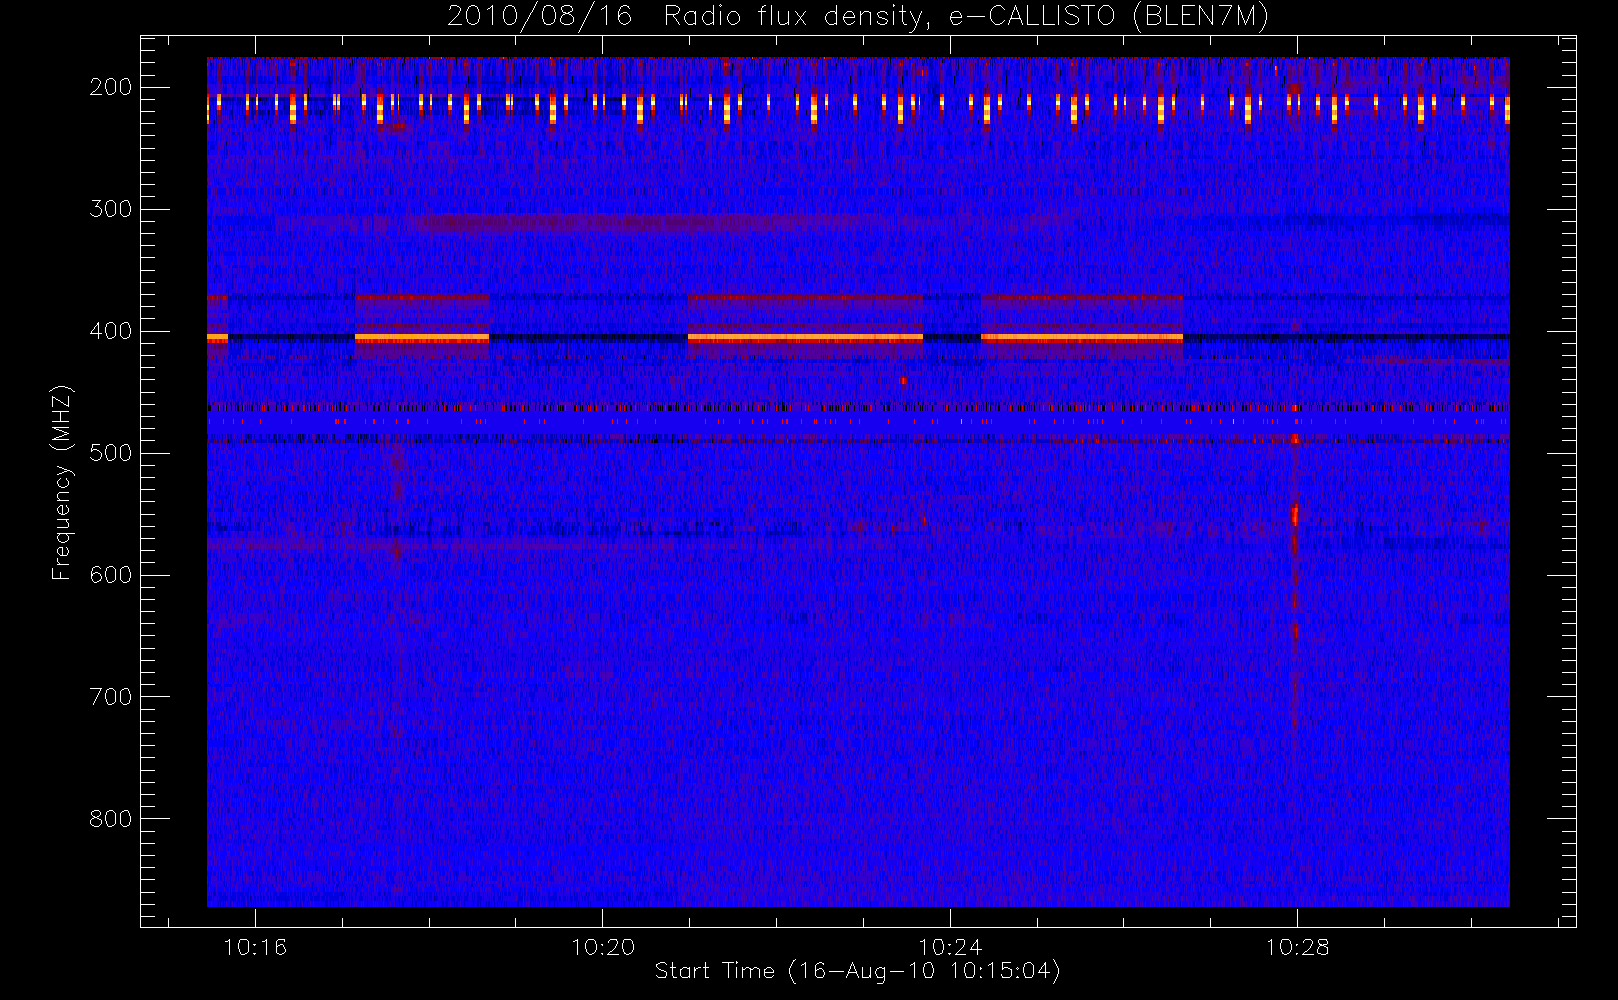1618x1000 pixels.
Task: Click the 'Frequency (MHZ)' axis label
Action: (x=62, y=482)
